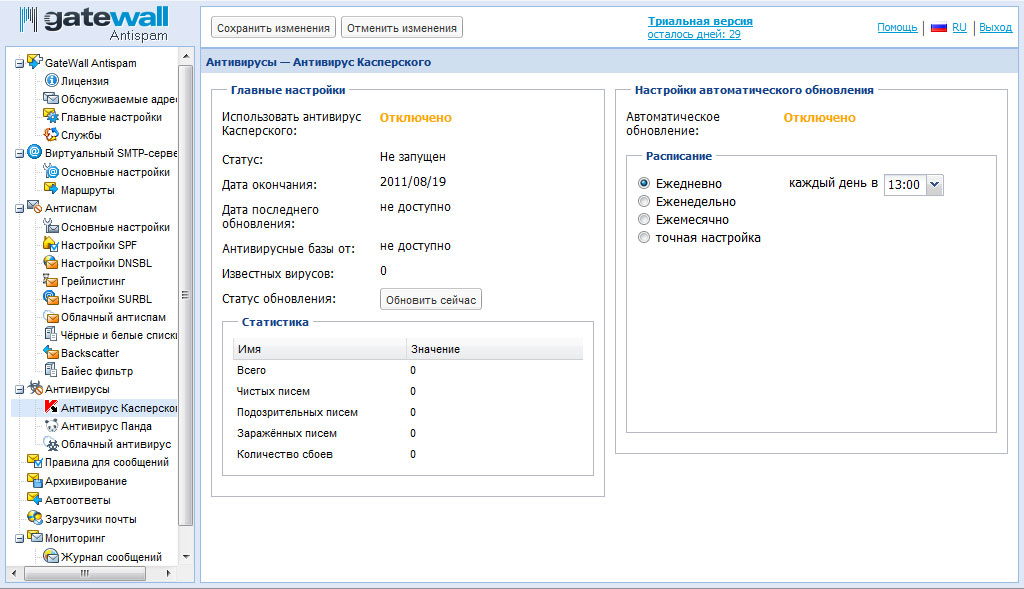This screenshot has height=589, width=1024.
Task: Select the Ежемесячно schedule option
Action: tap(644, 219)
